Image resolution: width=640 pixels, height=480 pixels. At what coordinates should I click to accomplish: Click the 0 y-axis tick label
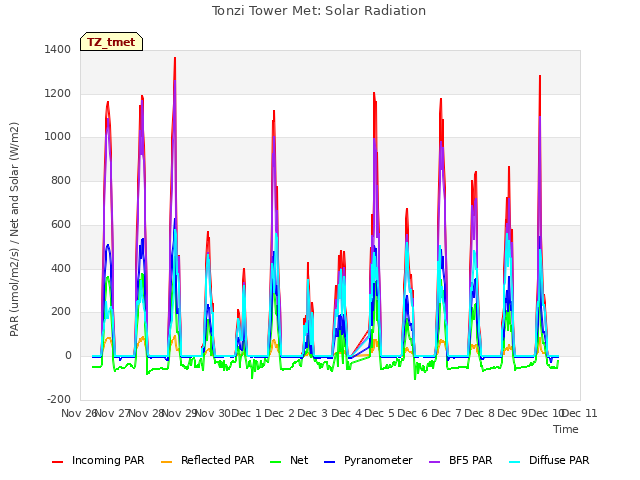pos(68,356)
